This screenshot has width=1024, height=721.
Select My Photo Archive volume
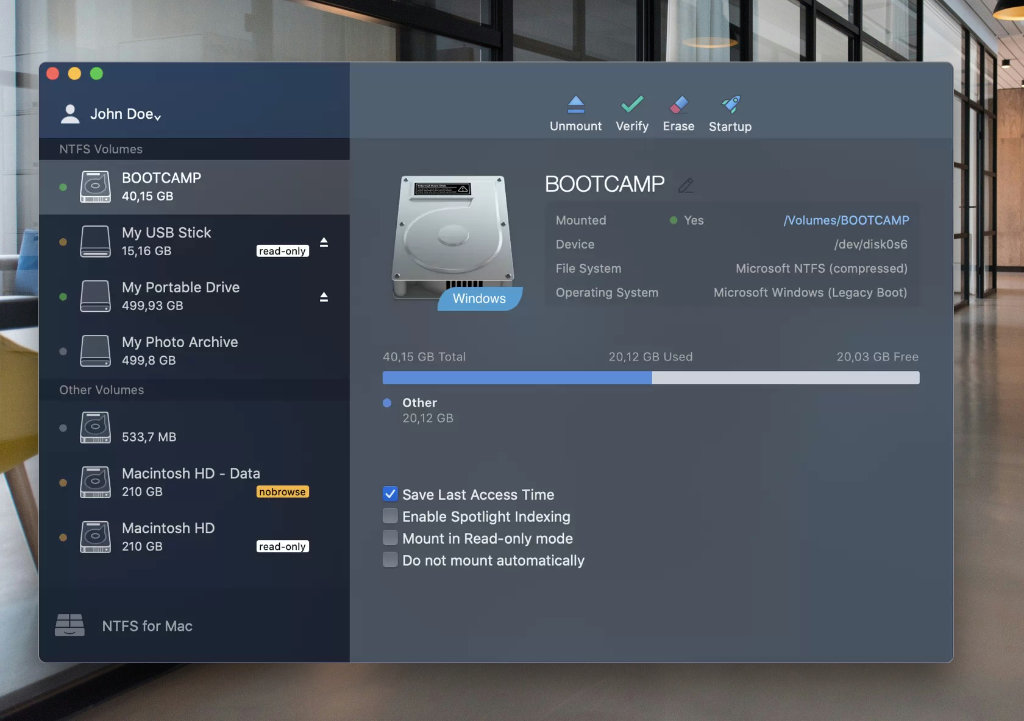point(180,351)
